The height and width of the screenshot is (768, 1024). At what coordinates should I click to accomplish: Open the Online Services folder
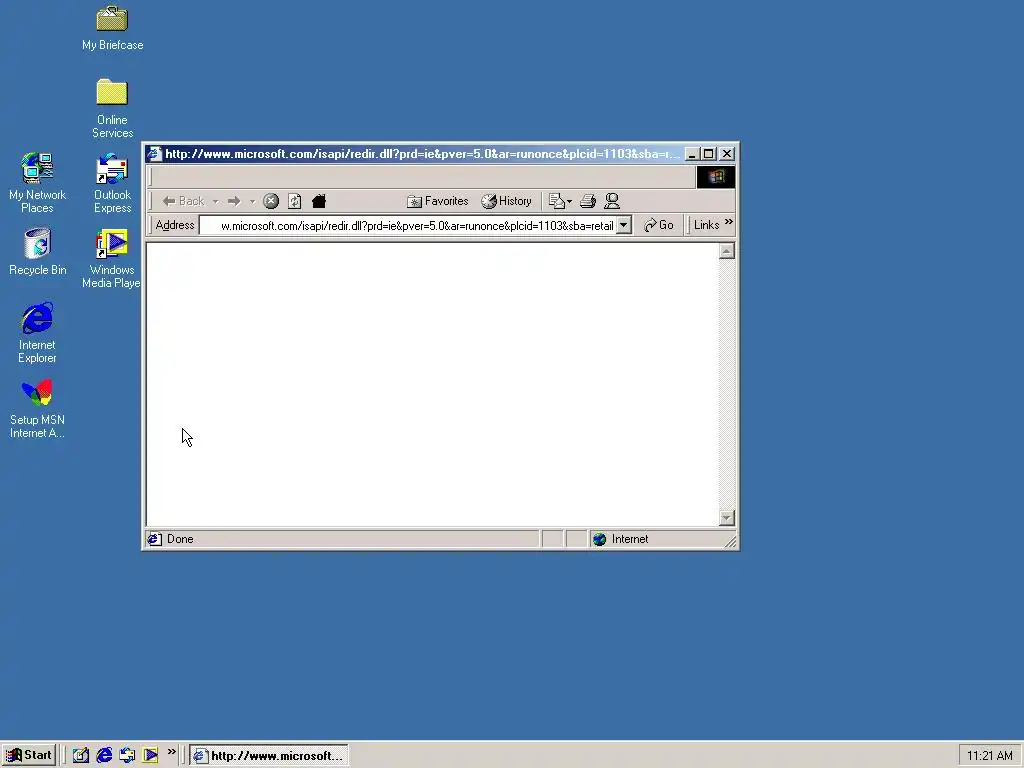(112, 108)
